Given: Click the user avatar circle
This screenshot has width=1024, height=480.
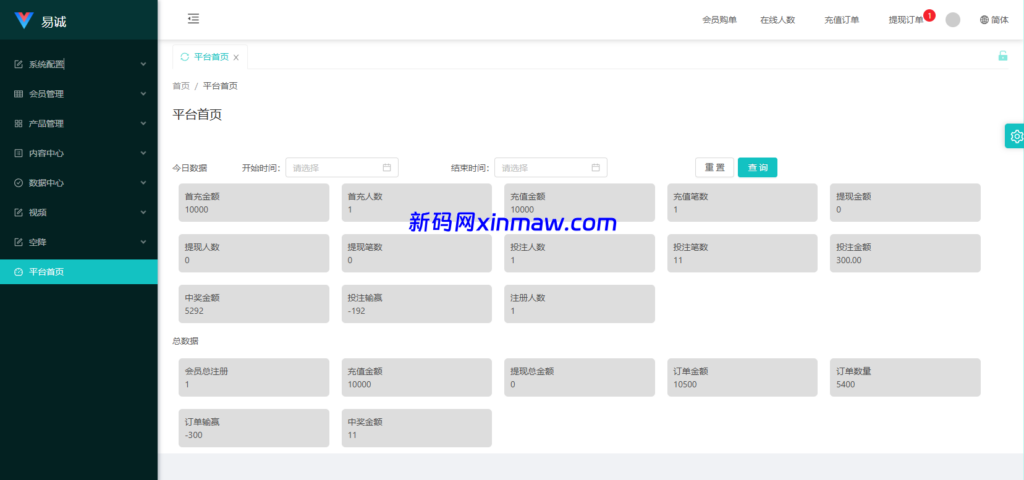Looking at the screenshot, I should (953, 20).
